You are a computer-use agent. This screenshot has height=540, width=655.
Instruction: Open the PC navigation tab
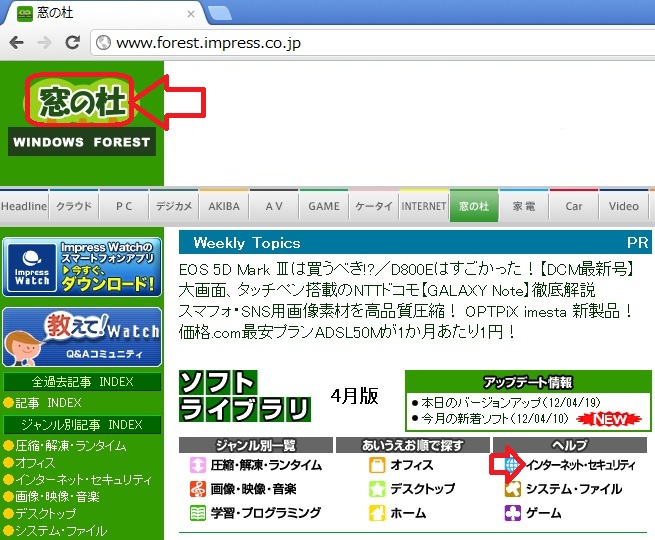(124, 206)
